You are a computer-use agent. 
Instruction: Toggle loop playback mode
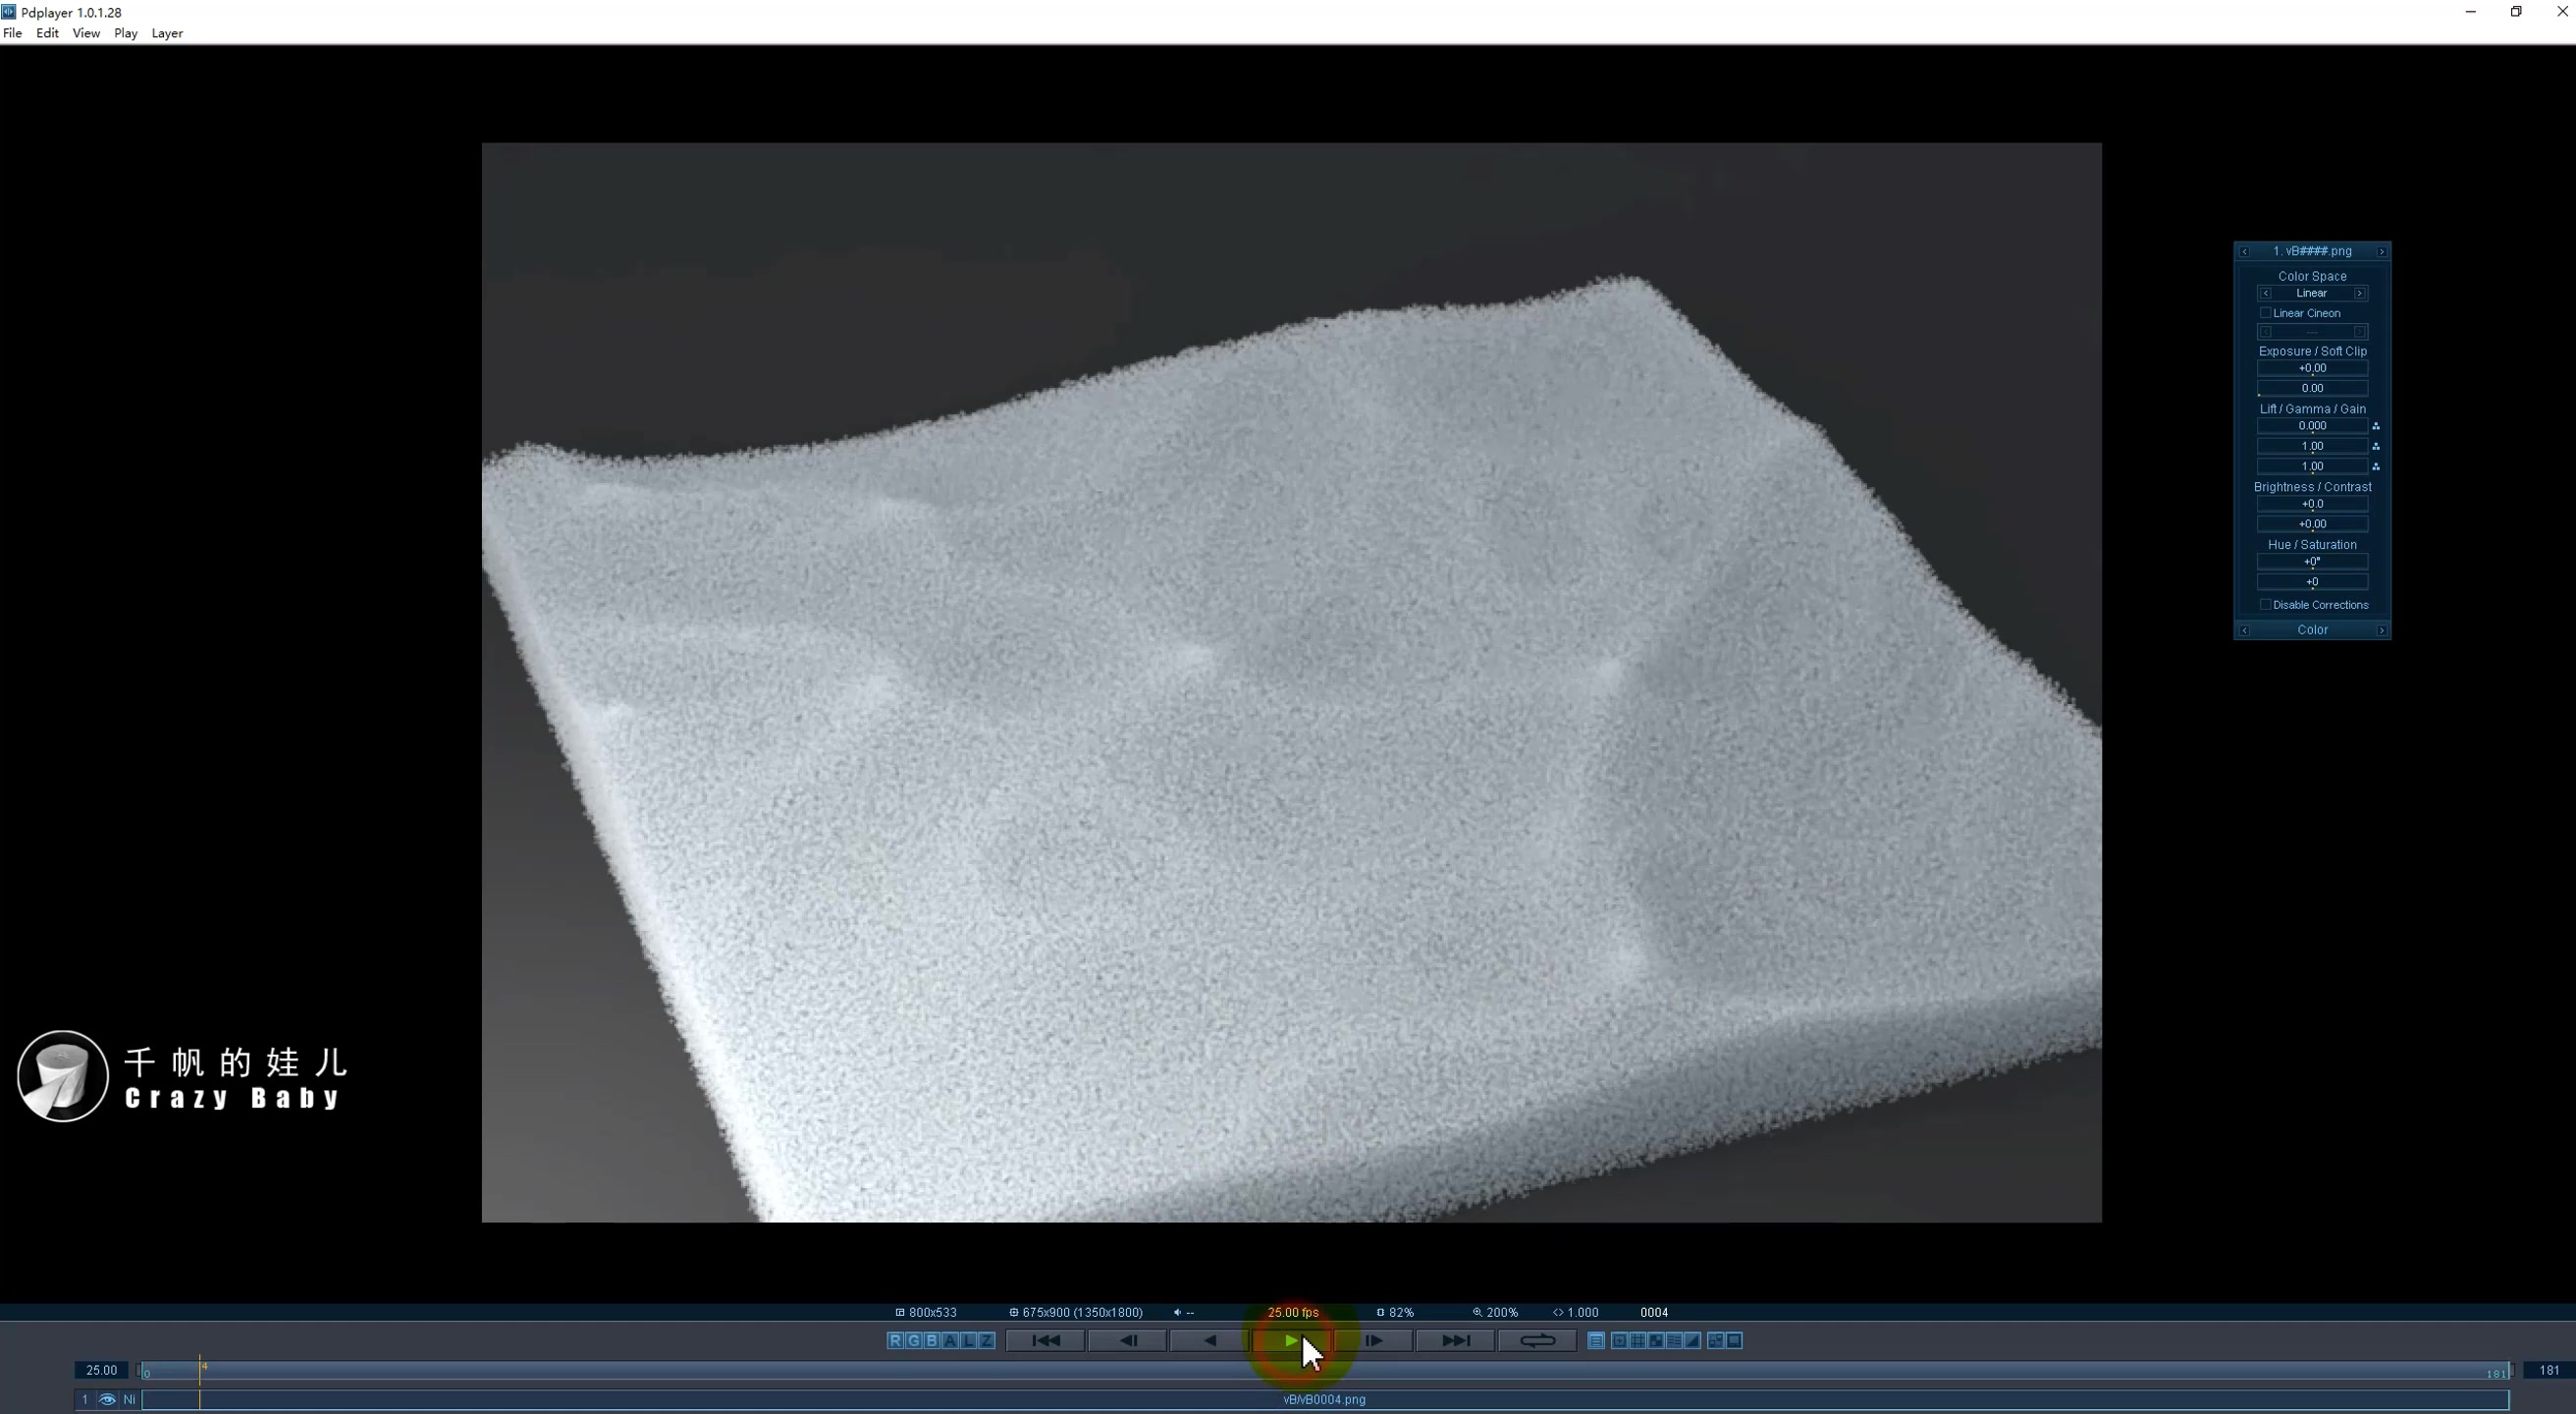tap(1537, 1341)
